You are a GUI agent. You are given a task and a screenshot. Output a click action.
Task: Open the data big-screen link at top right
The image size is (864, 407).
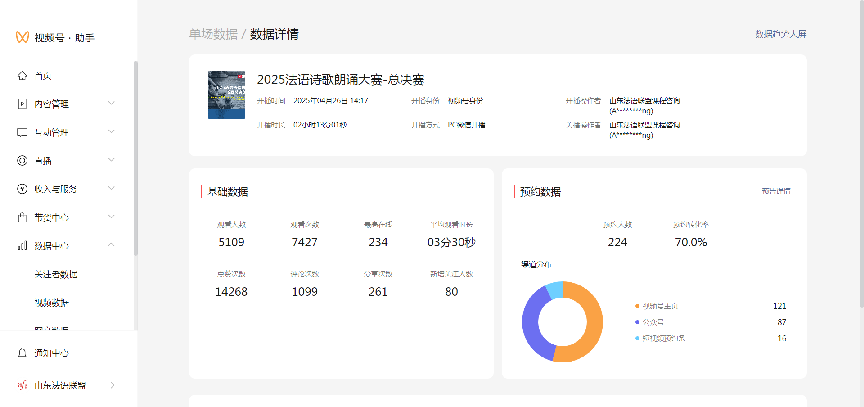(x=780, y=34)
